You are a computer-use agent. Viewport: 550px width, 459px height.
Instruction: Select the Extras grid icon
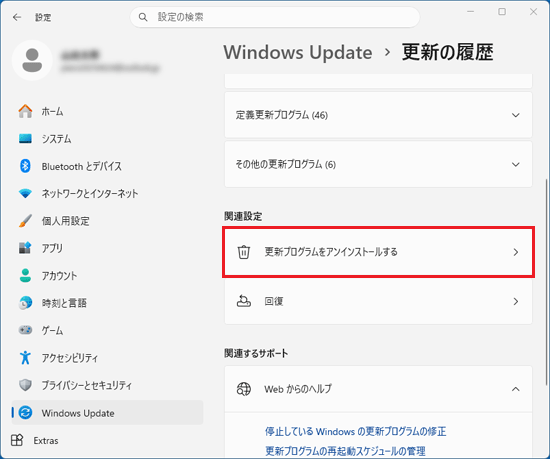coord(17,440)
